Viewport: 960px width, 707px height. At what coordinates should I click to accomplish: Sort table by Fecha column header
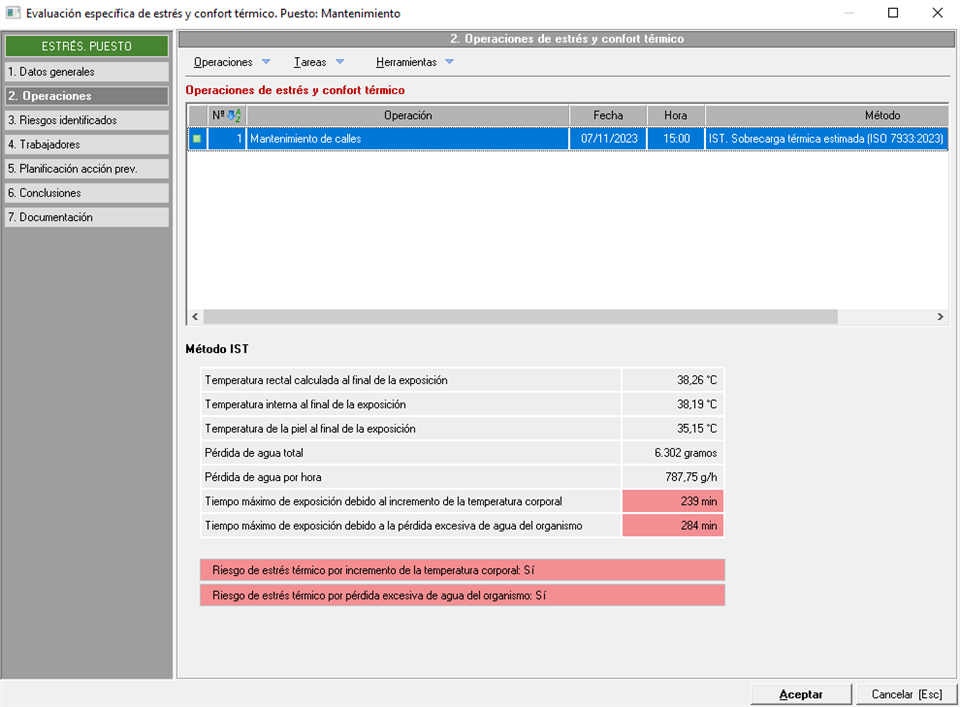(608, 116)
